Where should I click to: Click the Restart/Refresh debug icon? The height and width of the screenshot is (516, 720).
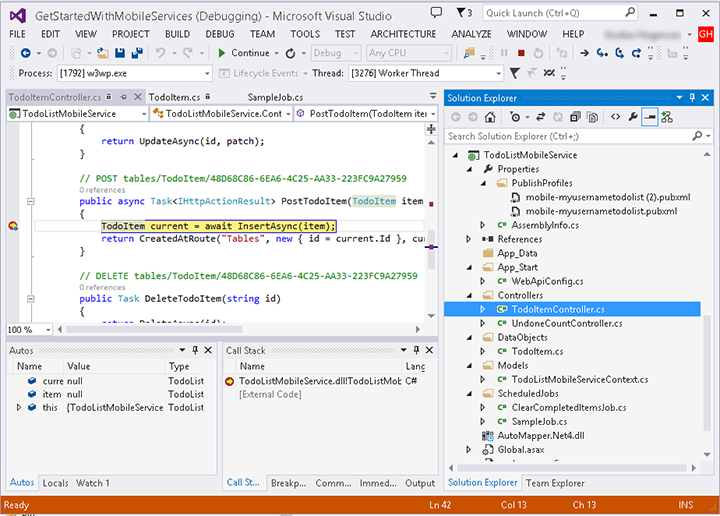coord(290,53)
